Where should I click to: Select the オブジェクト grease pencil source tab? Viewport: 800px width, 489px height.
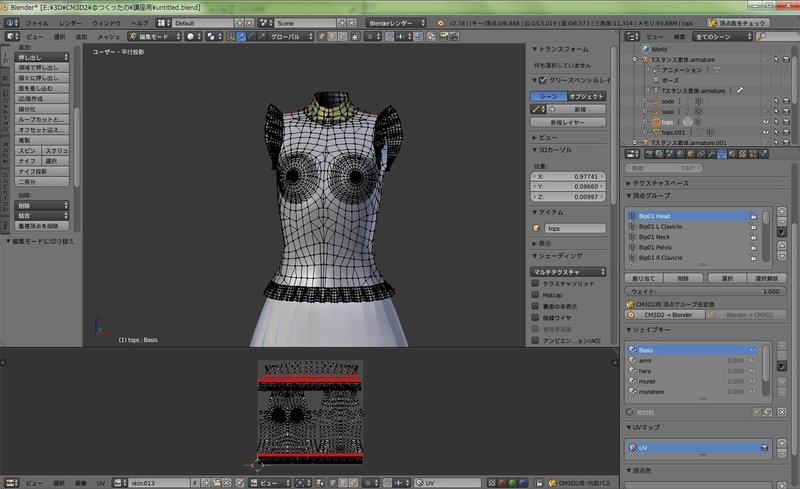[x=587, y=96]
